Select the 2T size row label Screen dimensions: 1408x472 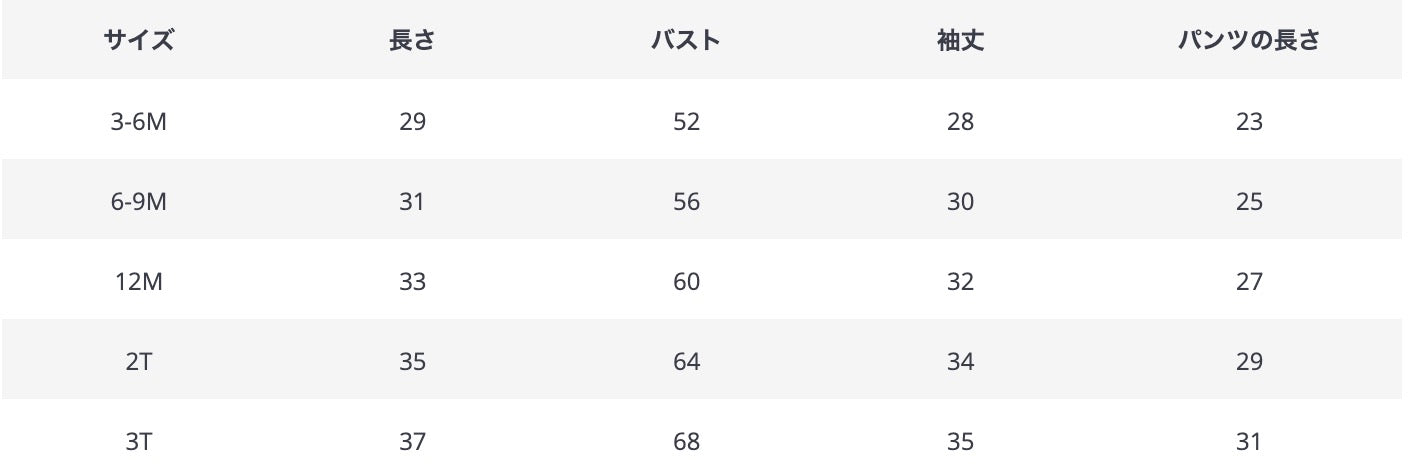pyautogui.click(x=139, y=362)
